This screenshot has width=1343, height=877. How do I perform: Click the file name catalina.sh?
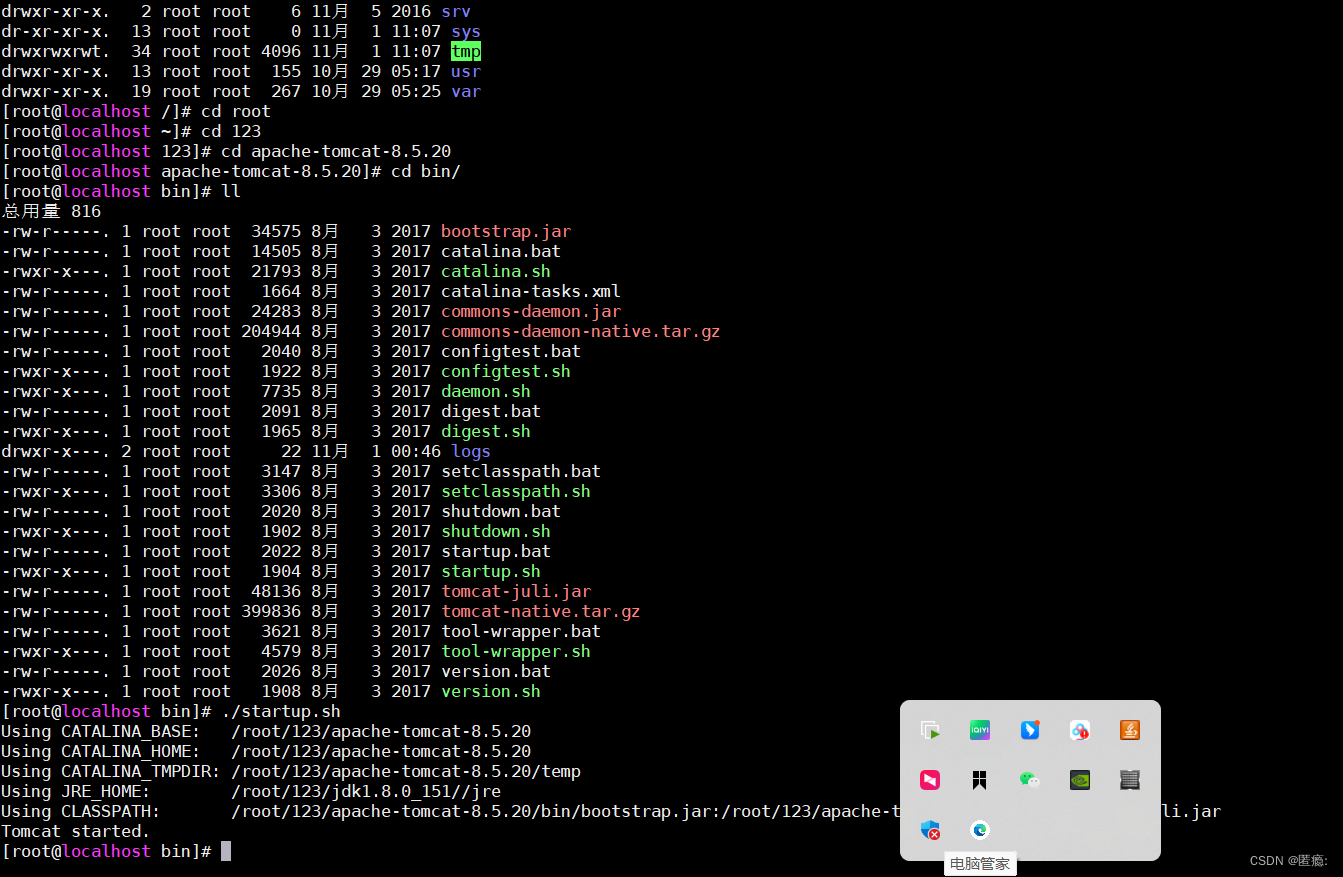[x=496, y=271]
